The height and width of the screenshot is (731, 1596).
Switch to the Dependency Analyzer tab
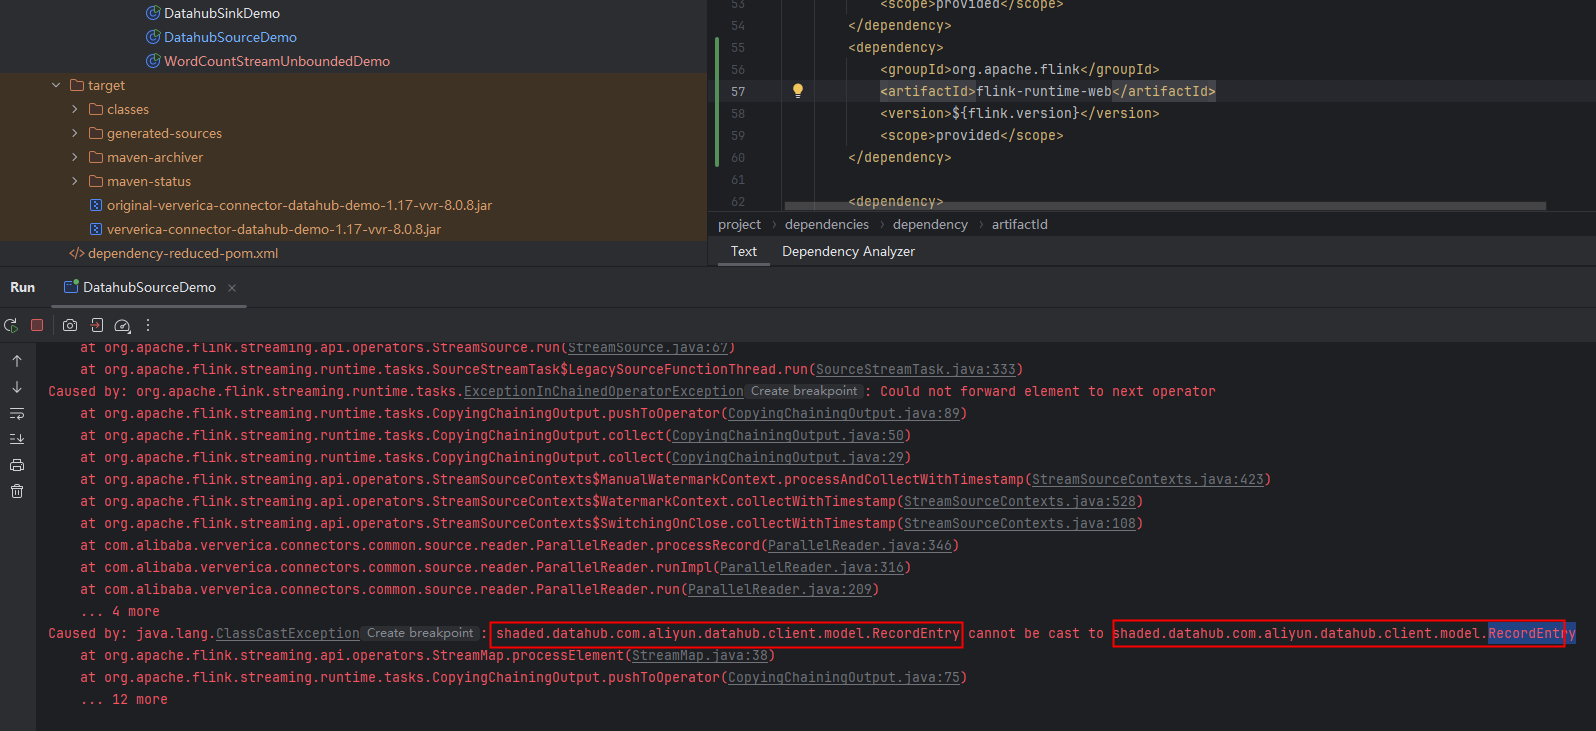pos(848,251)
